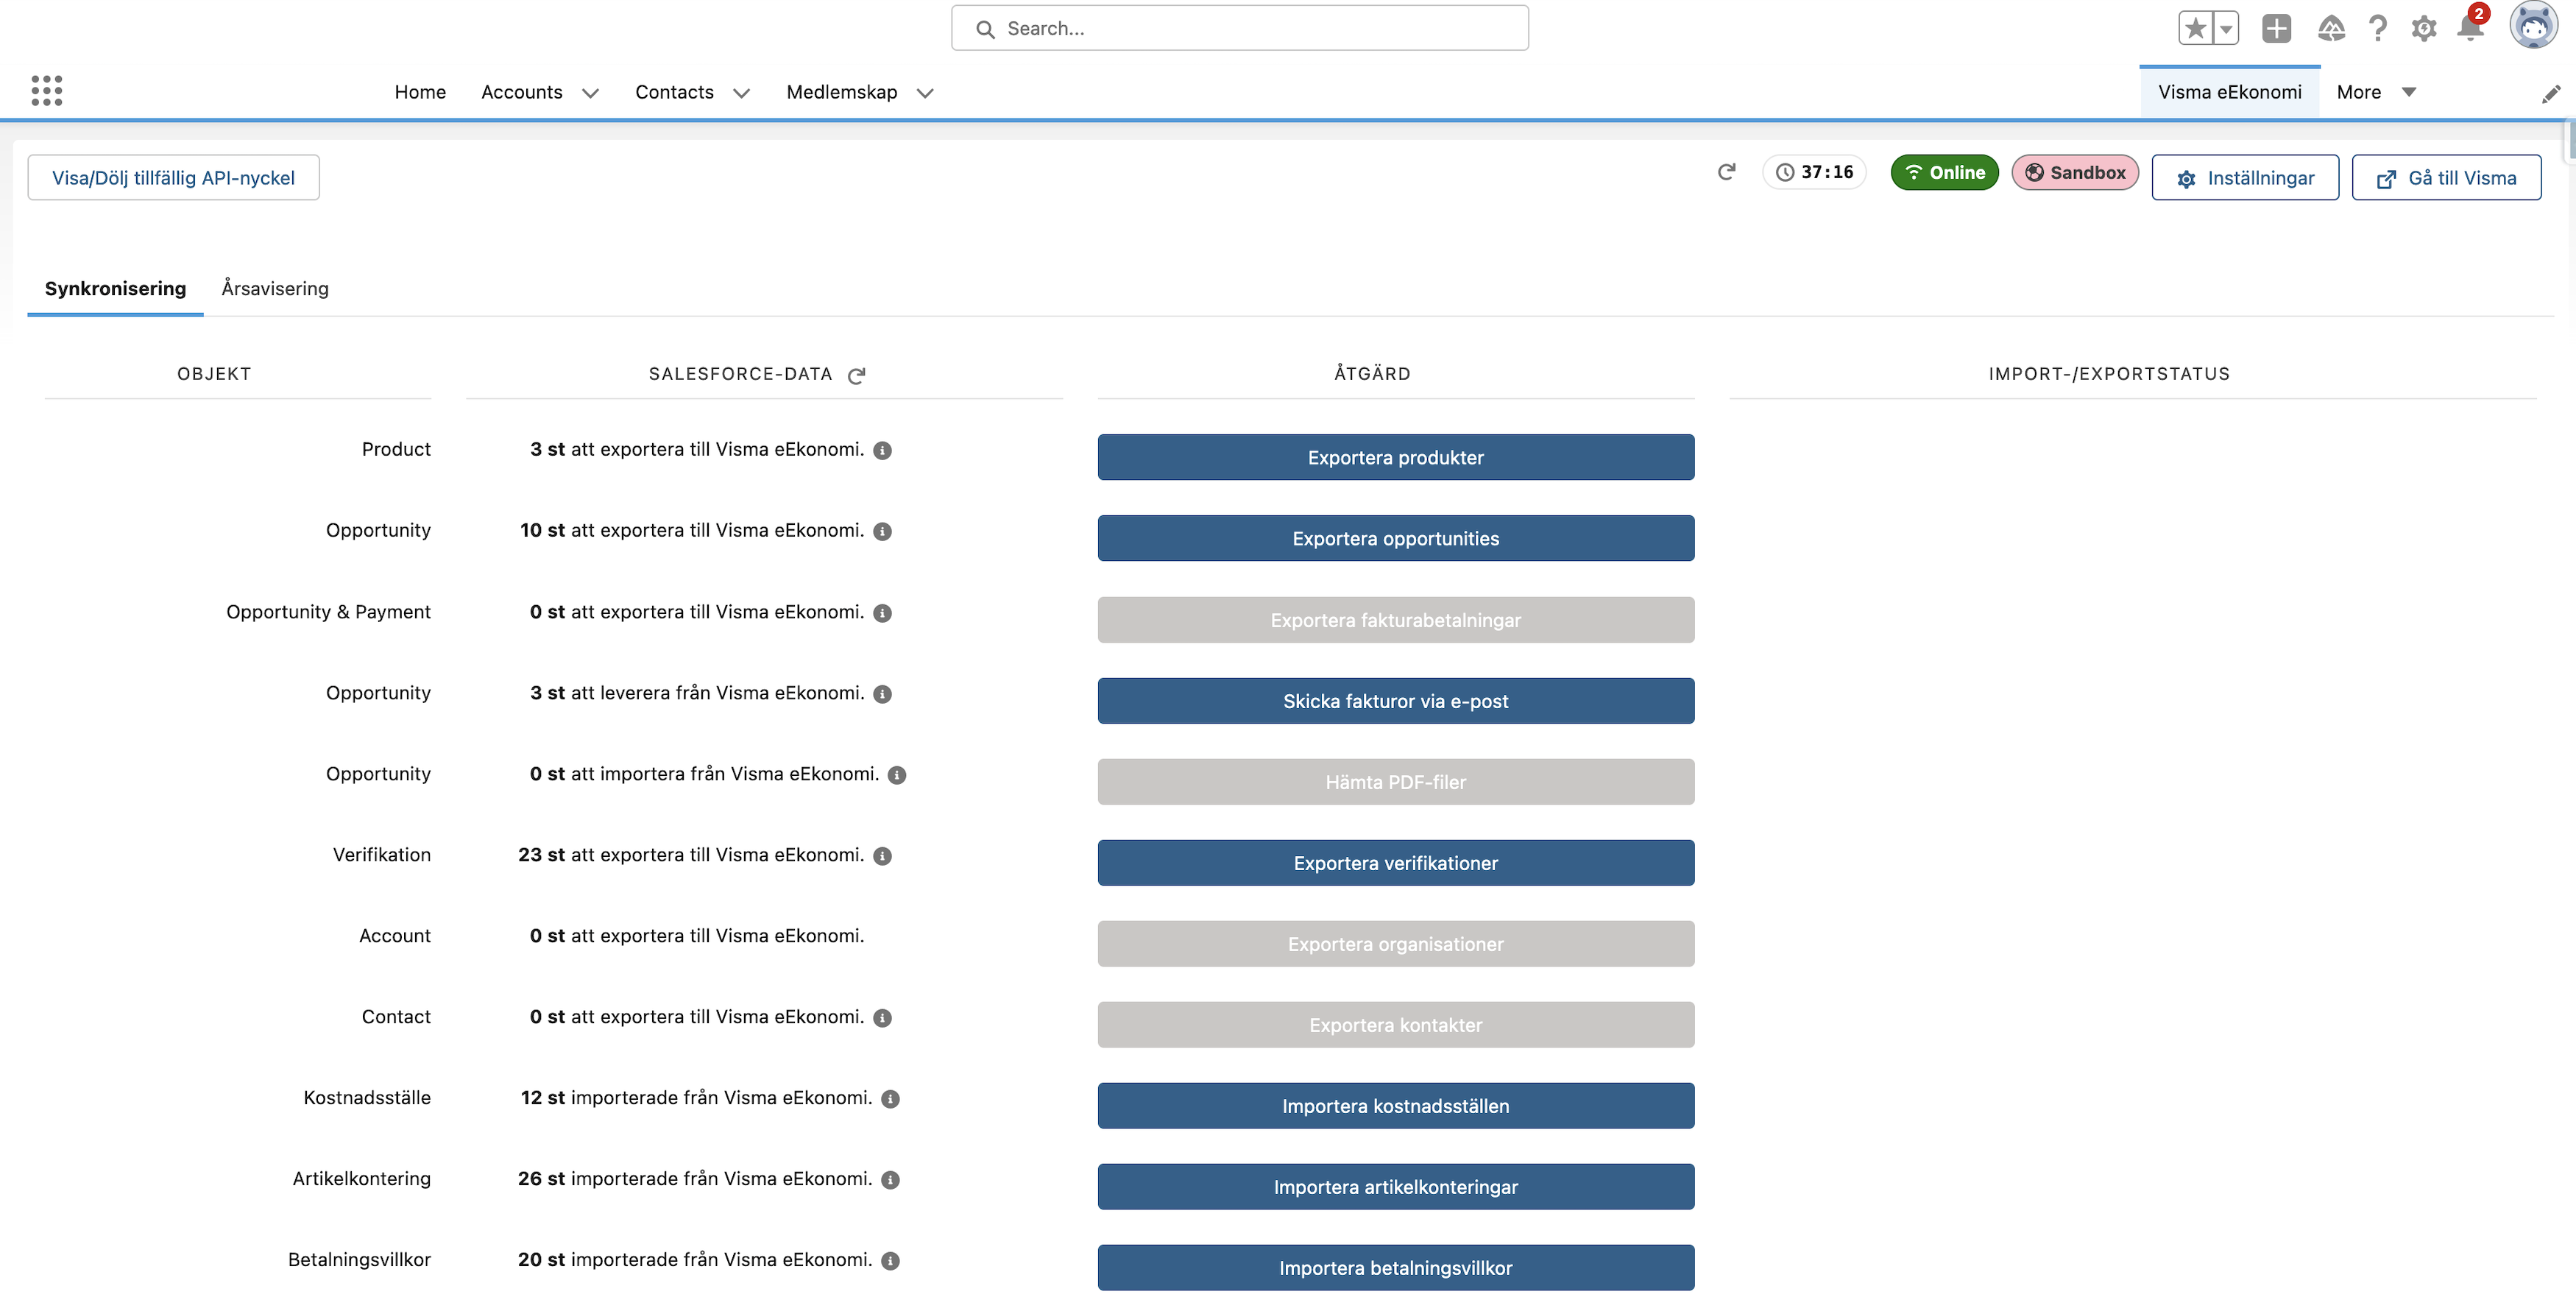Expand the Medlemskap menu chevron
Viewport: 2576px width, 1300px height.
tap(925, 93)
